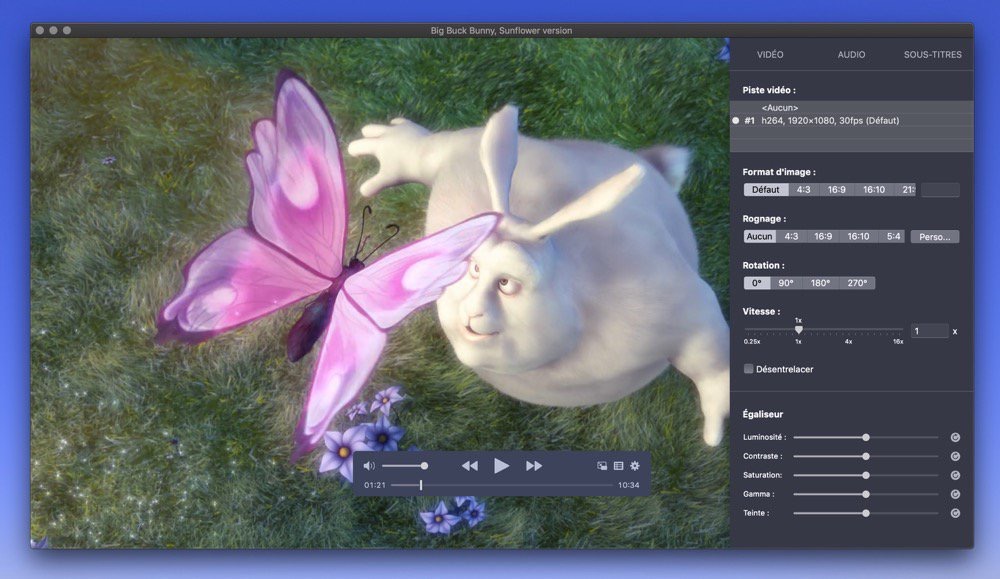Click the window title Big Buck Bunny

[x=501, y=30]
